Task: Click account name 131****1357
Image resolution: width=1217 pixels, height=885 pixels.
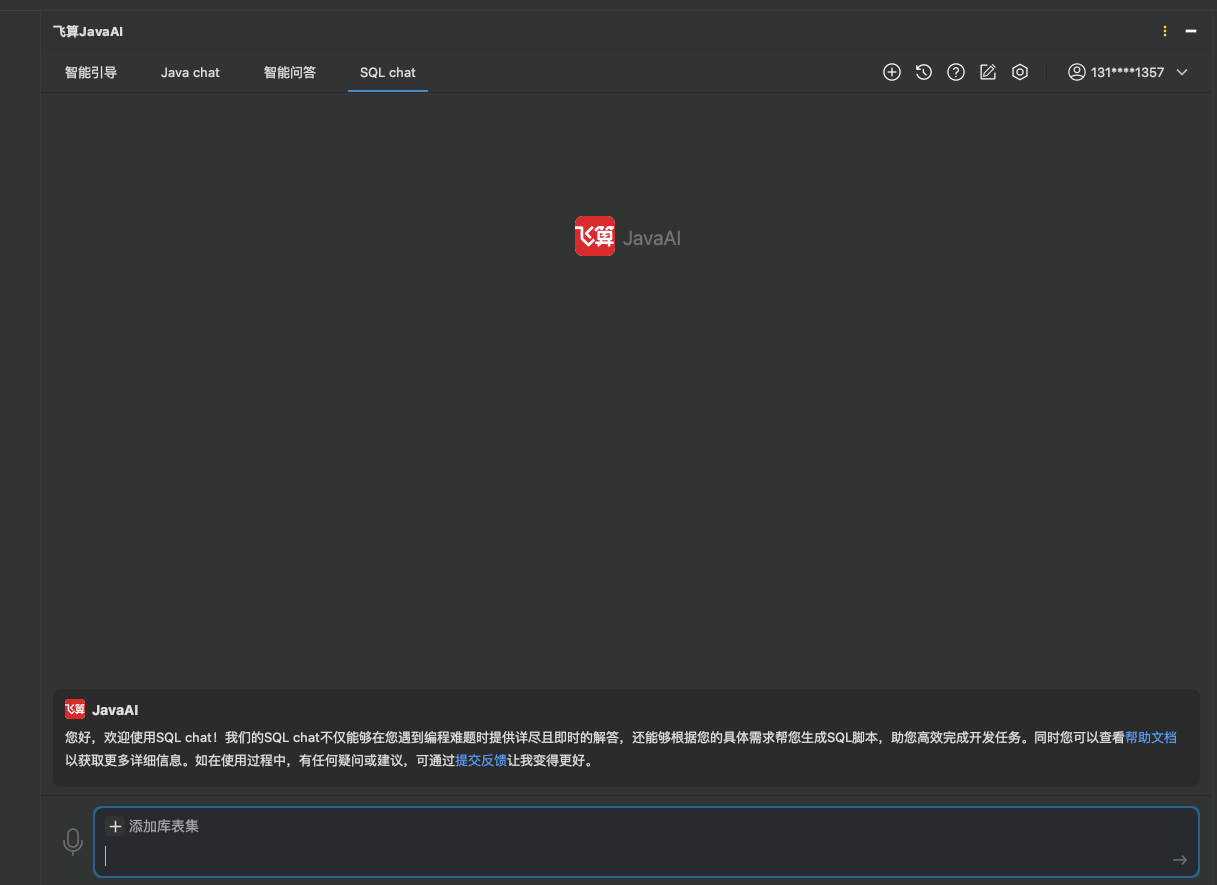Action: (1128, 72)
